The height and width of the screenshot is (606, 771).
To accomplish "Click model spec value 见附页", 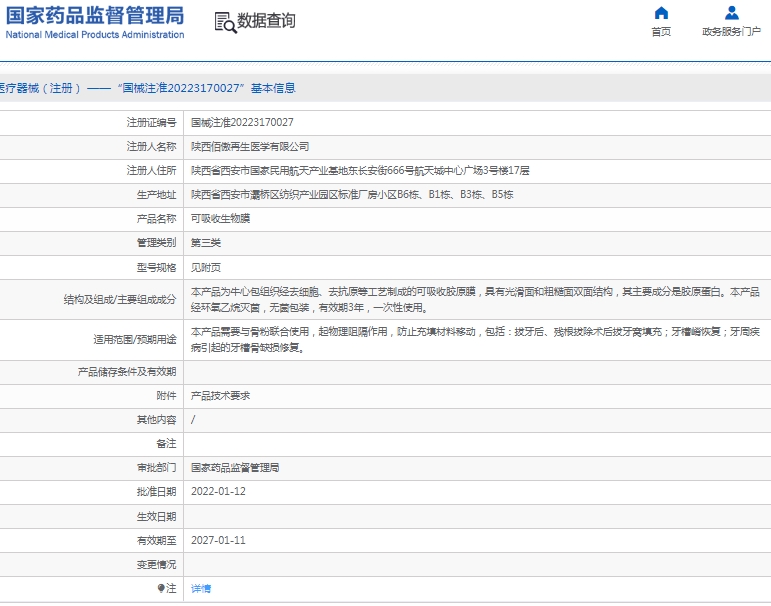I will (x=206, y=268).
